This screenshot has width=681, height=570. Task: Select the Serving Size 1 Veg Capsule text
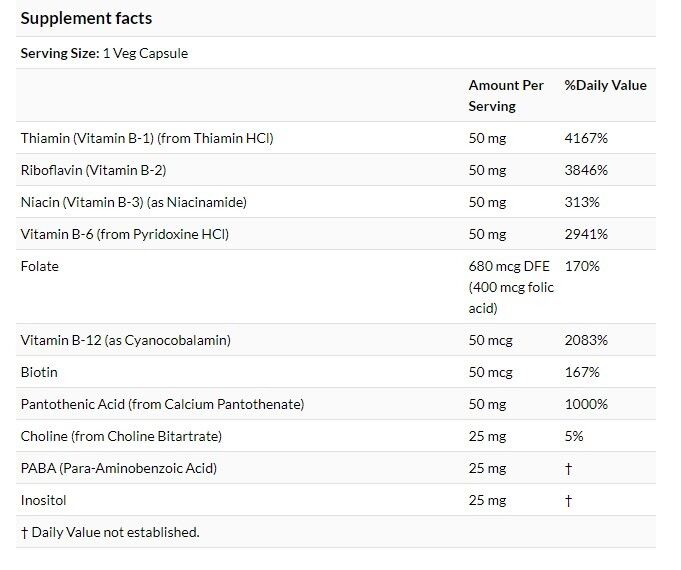click(104, 53)
